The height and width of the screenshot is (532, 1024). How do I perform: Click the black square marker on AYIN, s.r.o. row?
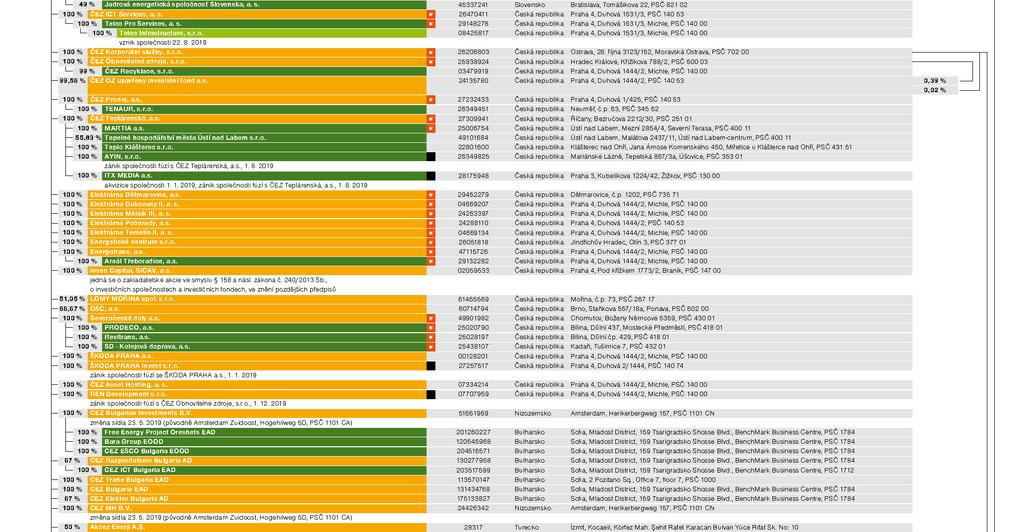[430, 157]
